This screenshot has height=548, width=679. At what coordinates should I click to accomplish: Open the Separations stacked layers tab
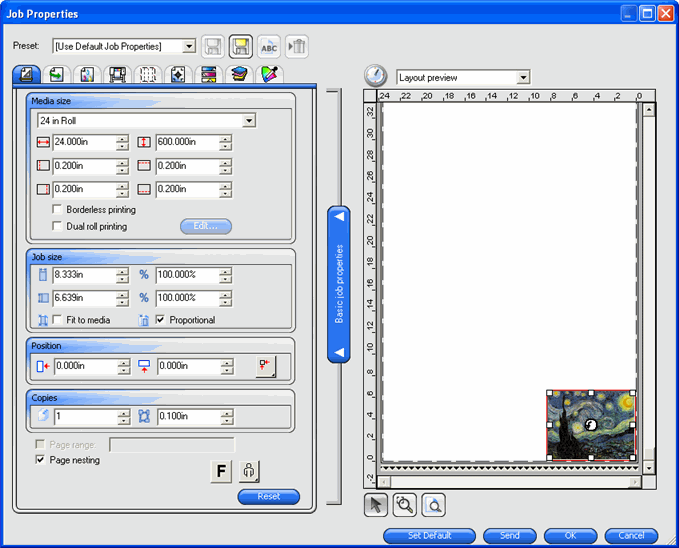coord(239,75)
